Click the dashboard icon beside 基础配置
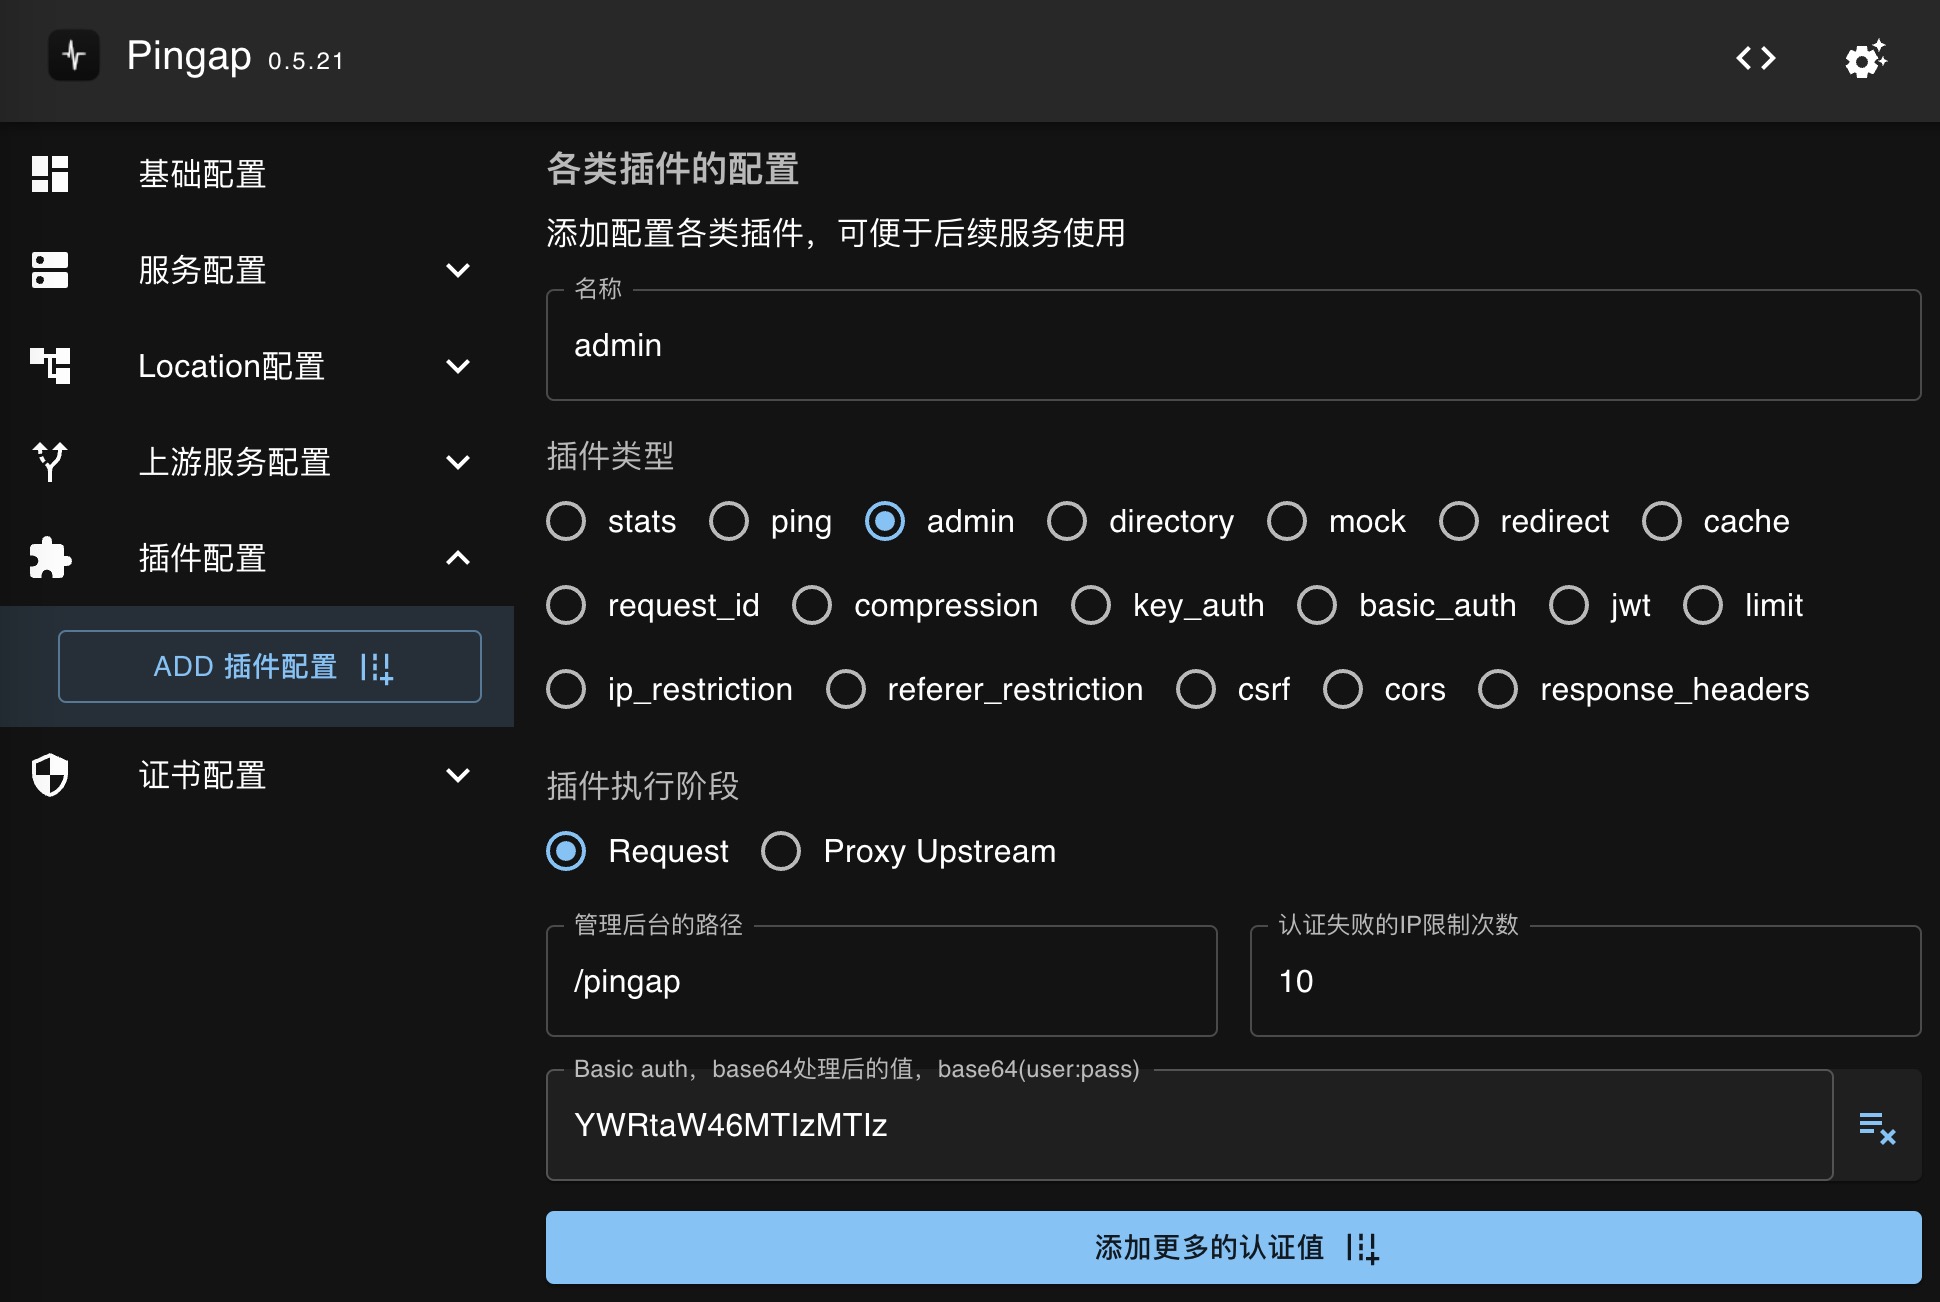This screenshot has height=1302, width=1940. click(x=50, y=174)
